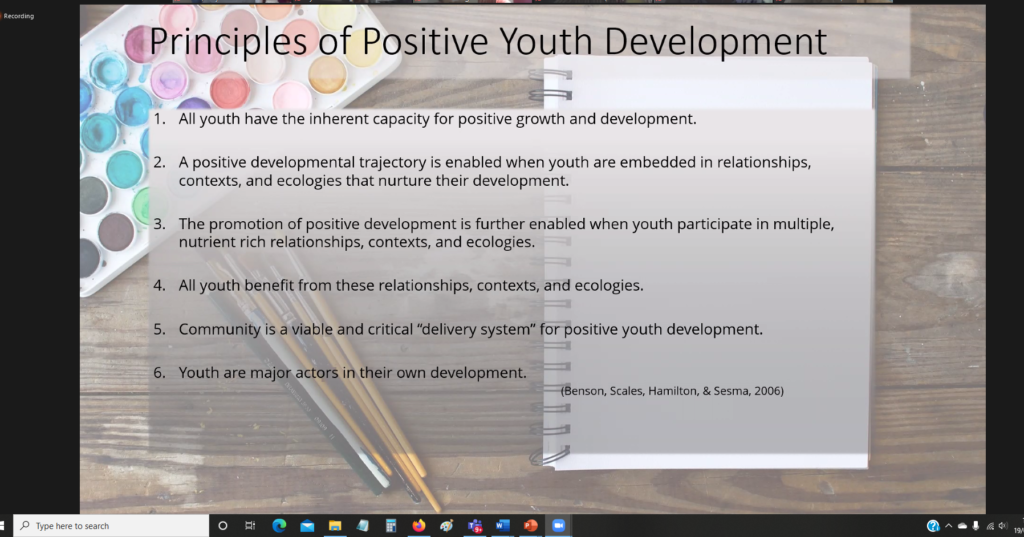Click principle 3 'The promotion of positive development'
The image size is (1024, 537).
click(506, 233)
